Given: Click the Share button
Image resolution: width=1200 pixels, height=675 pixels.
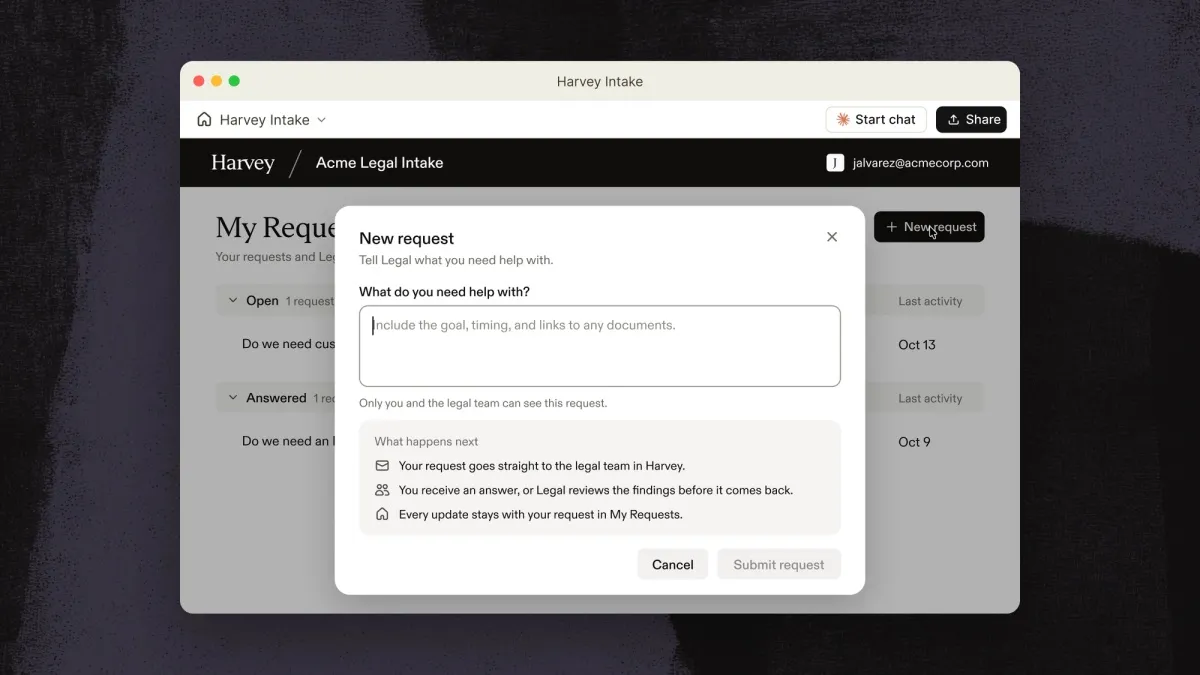Looking at the screenshot, I should point(971,120).
